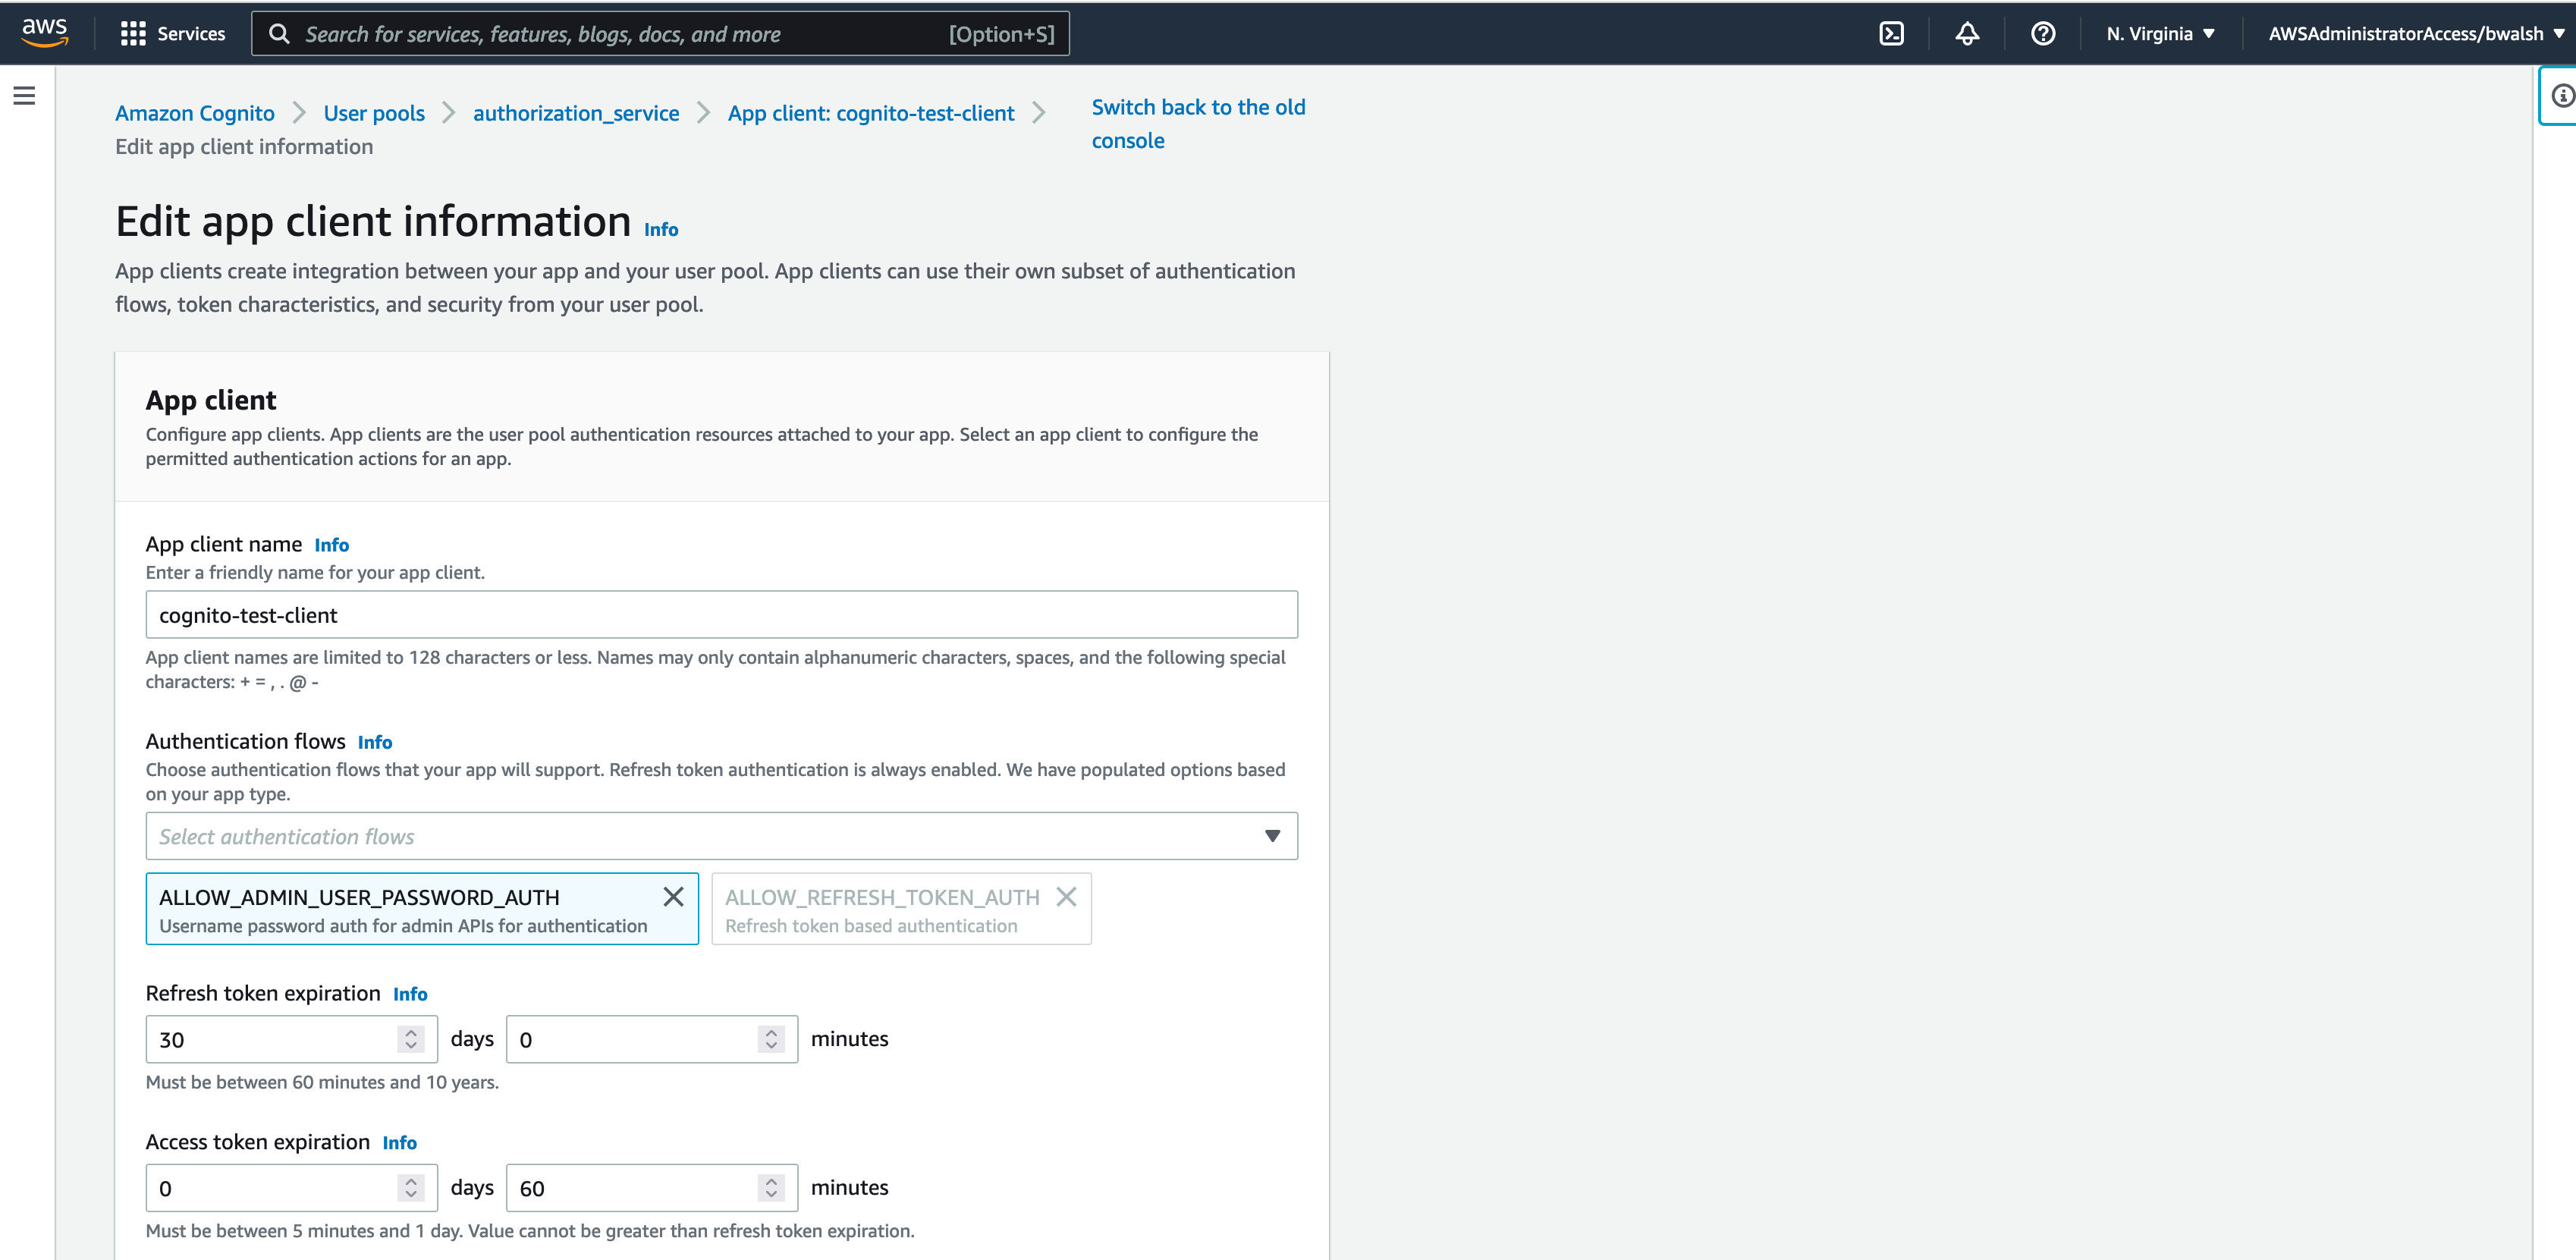Switch back to the old console
The height and width of the screenshot is (1260, 2576).
tap(1198, 124)
